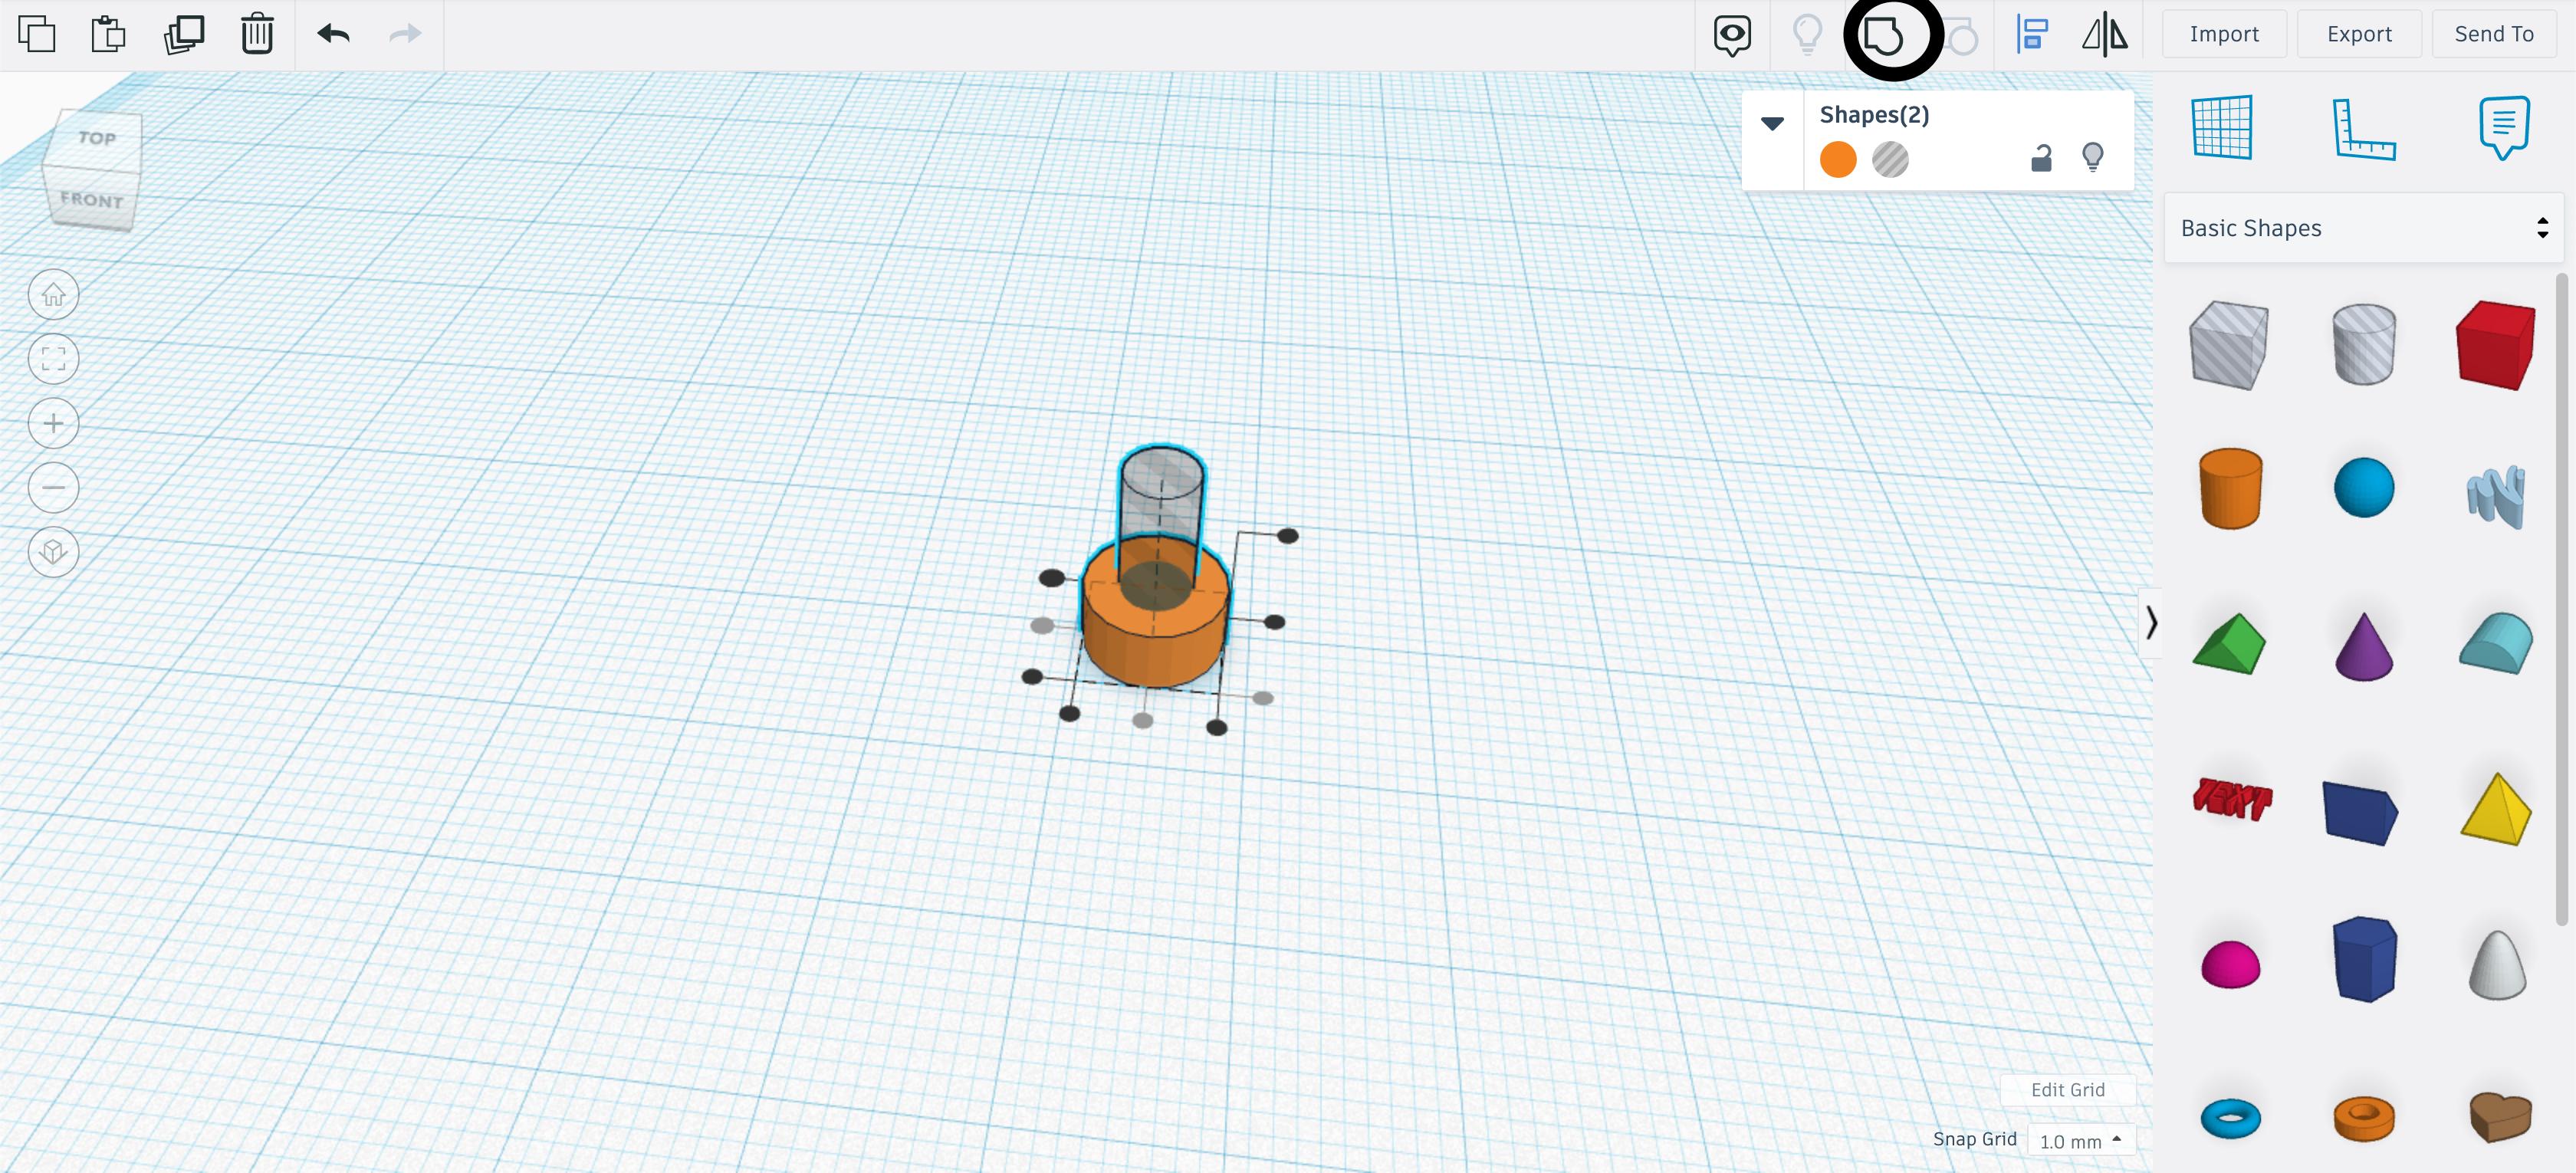Click the Import button

(x=2224, y=34)
